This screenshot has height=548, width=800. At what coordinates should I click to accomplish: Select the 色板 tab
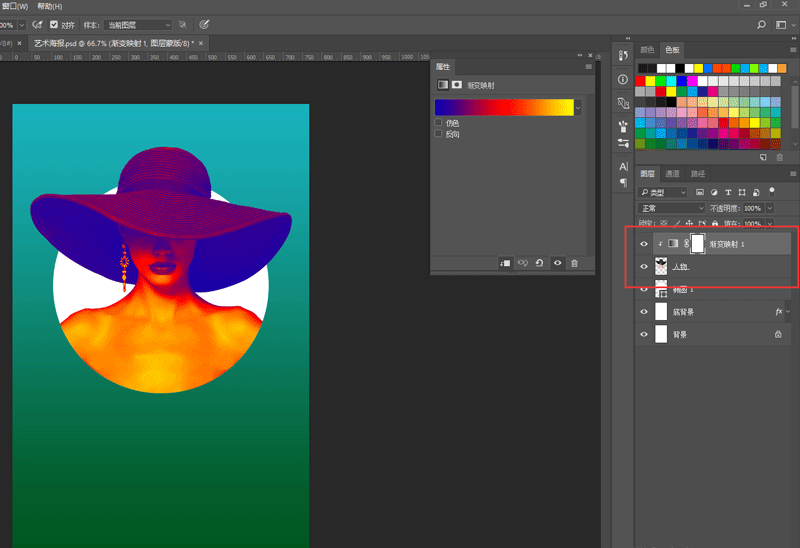(672, 49)
